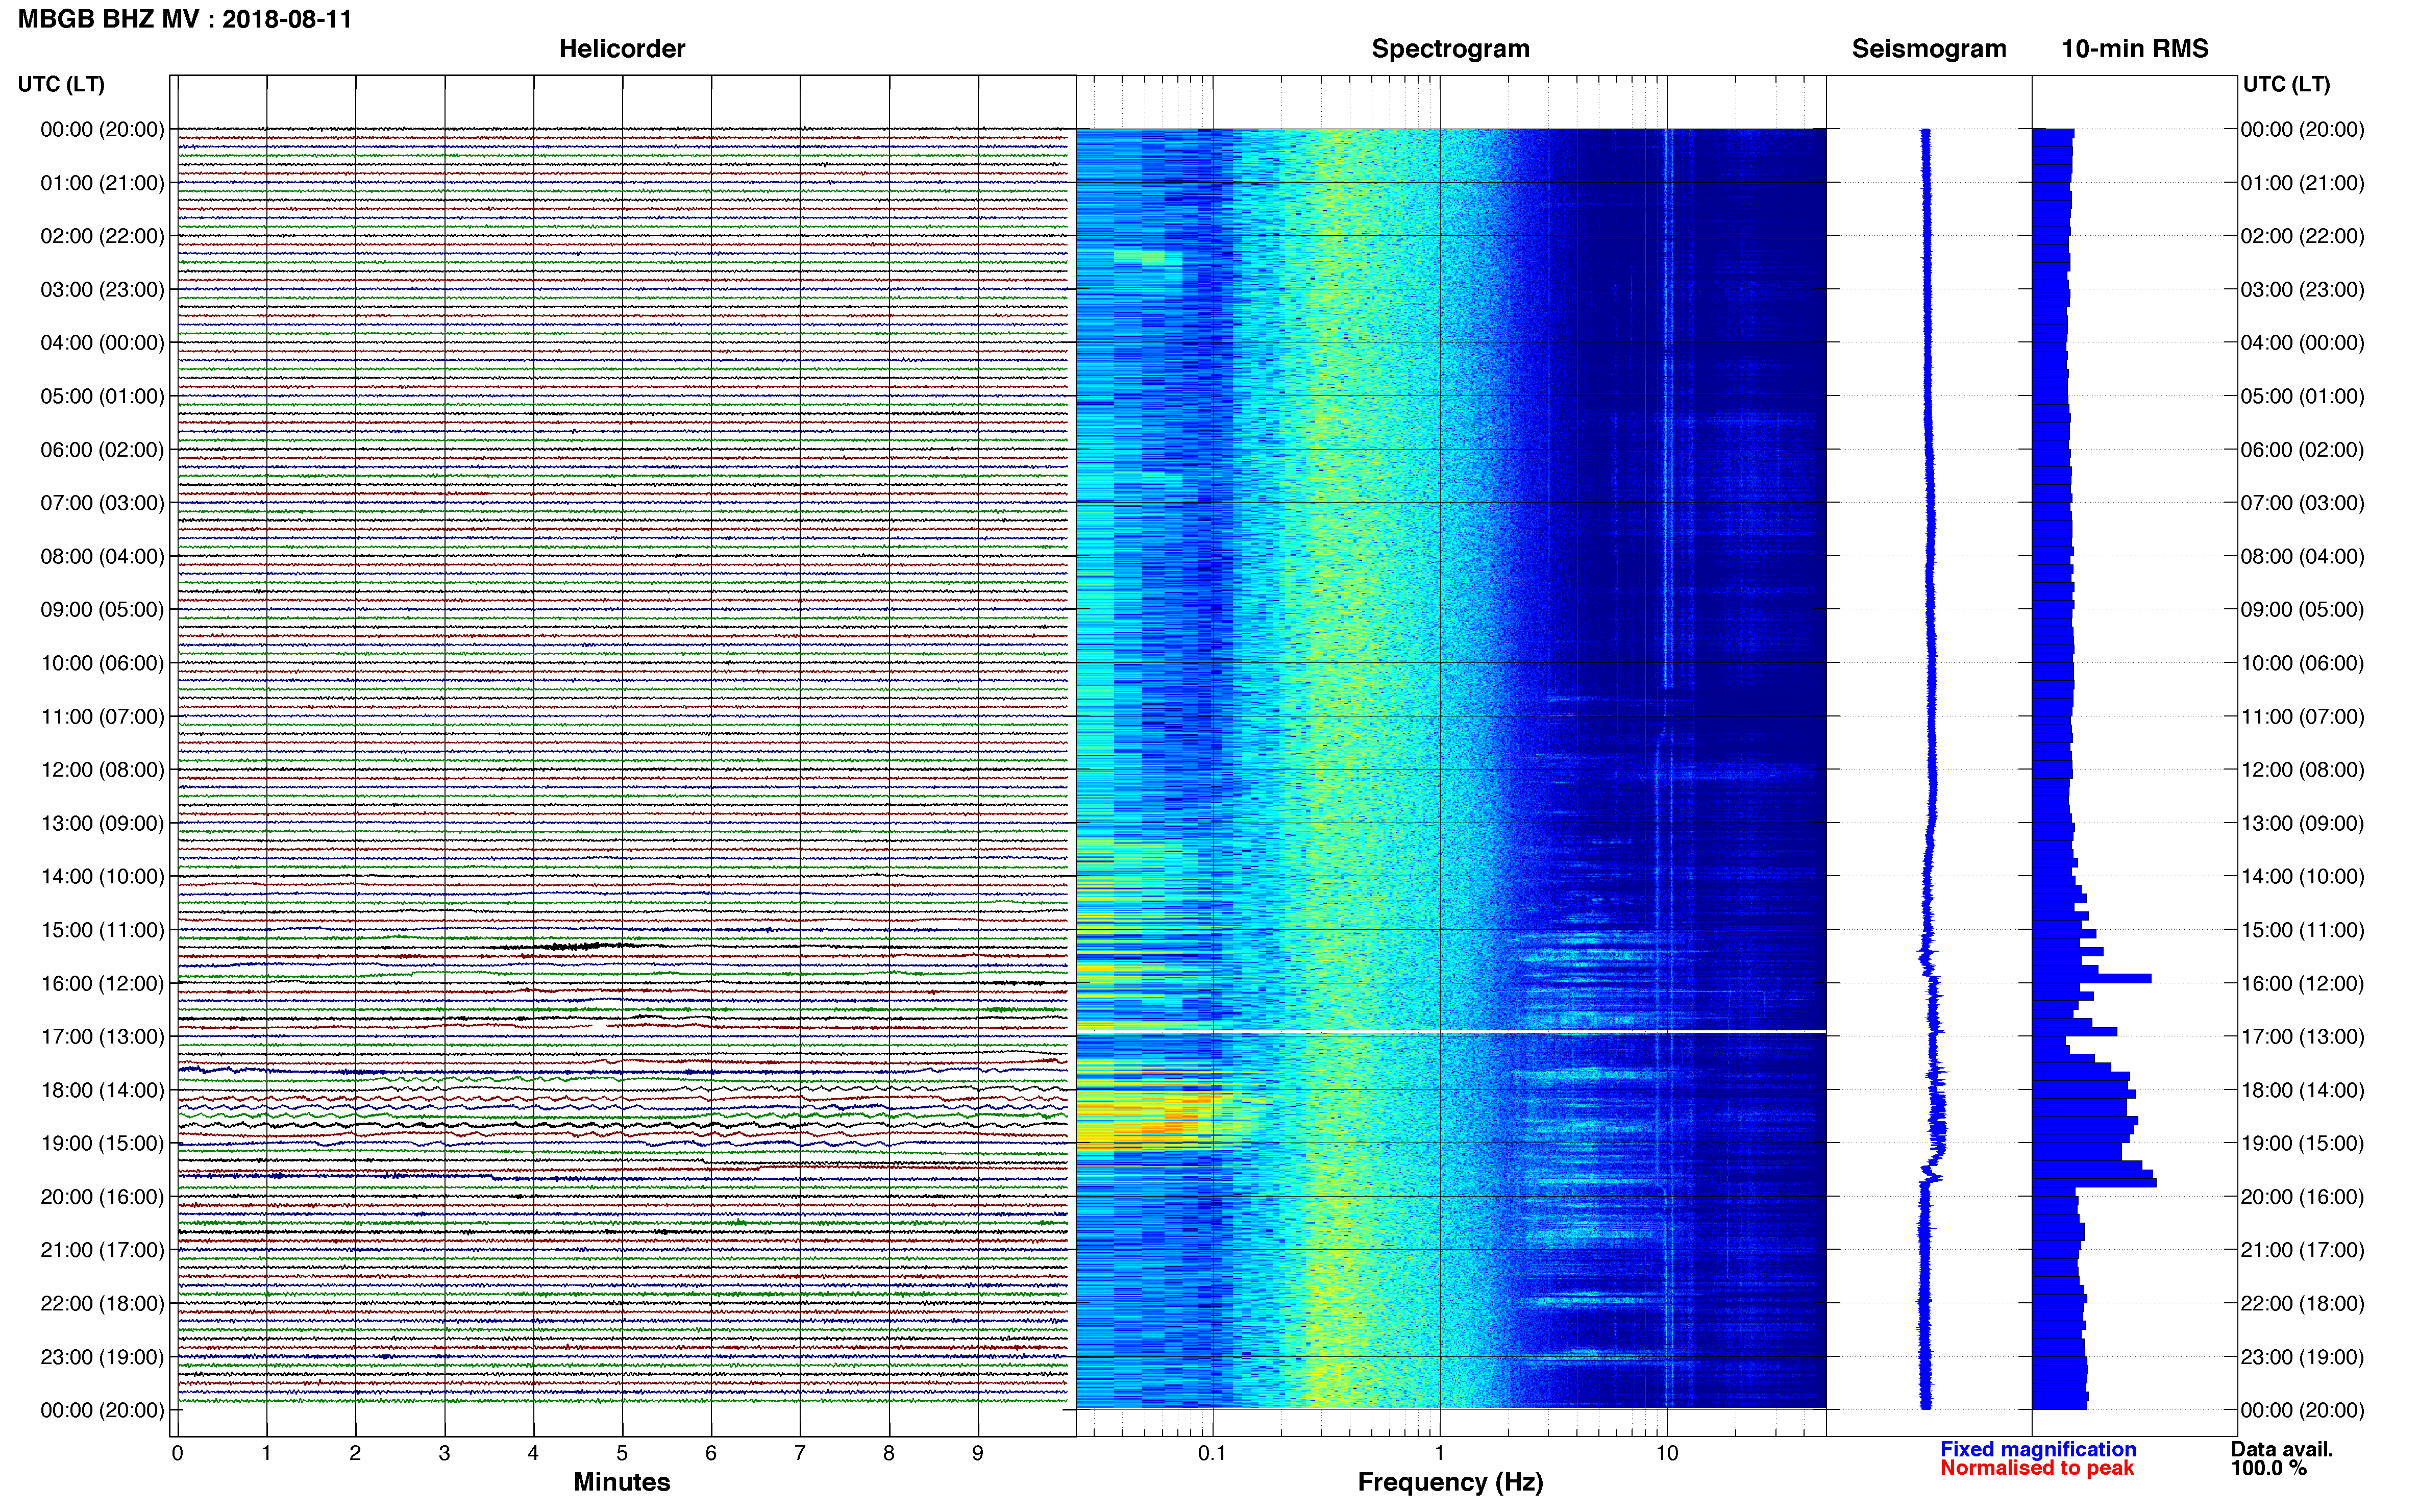Click the 17:00 (13:00) label beside the Helicorder
Screen dimensions: 2419x1512
click(102, 1037)
